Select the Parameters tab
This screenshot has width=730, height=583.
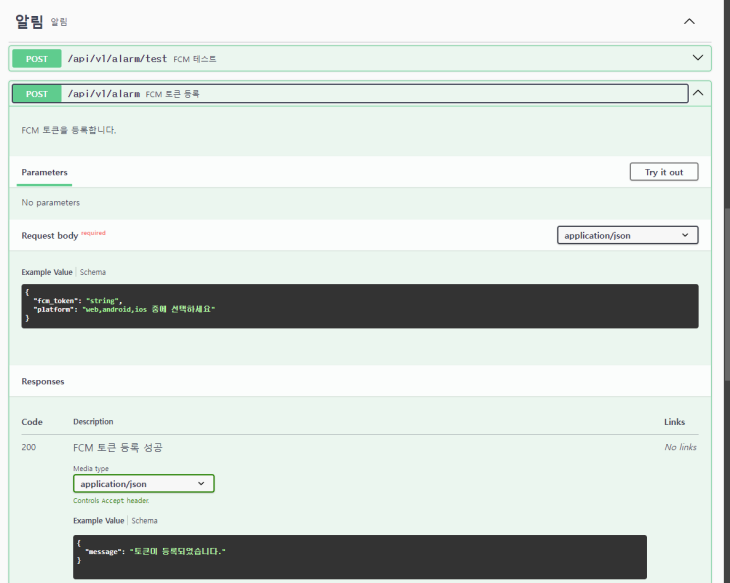(x=45, y=172)
